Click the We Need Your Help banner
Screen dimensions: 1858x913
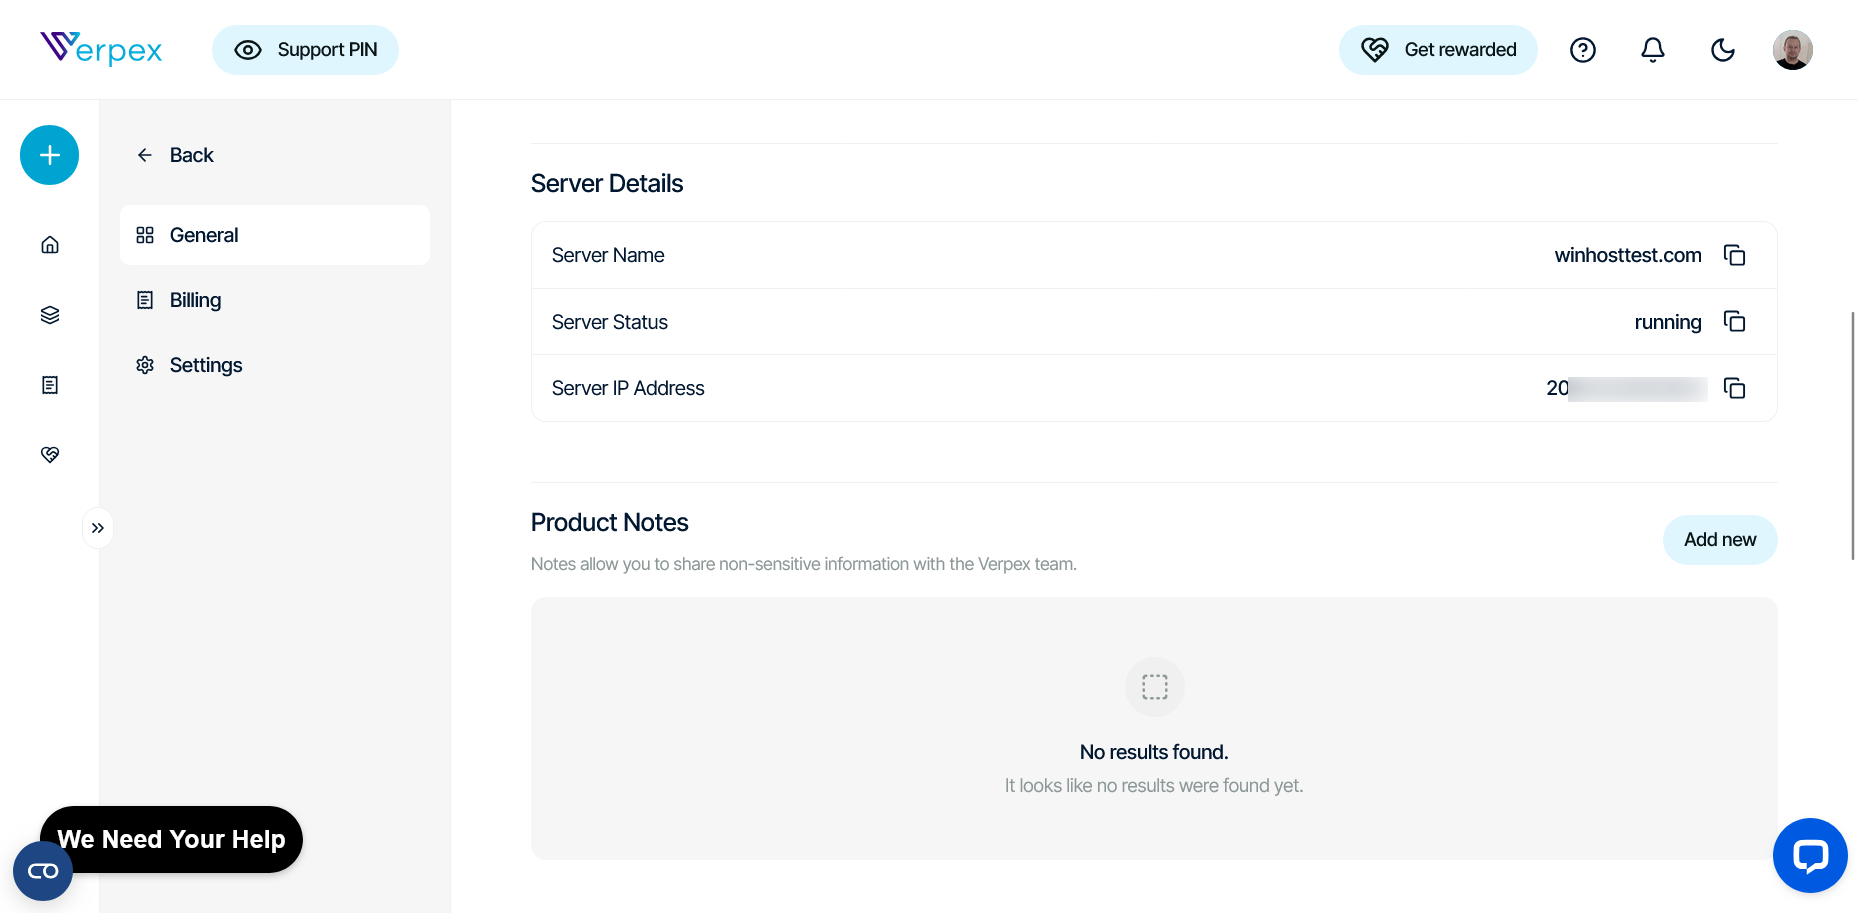[x=171, y=839]
